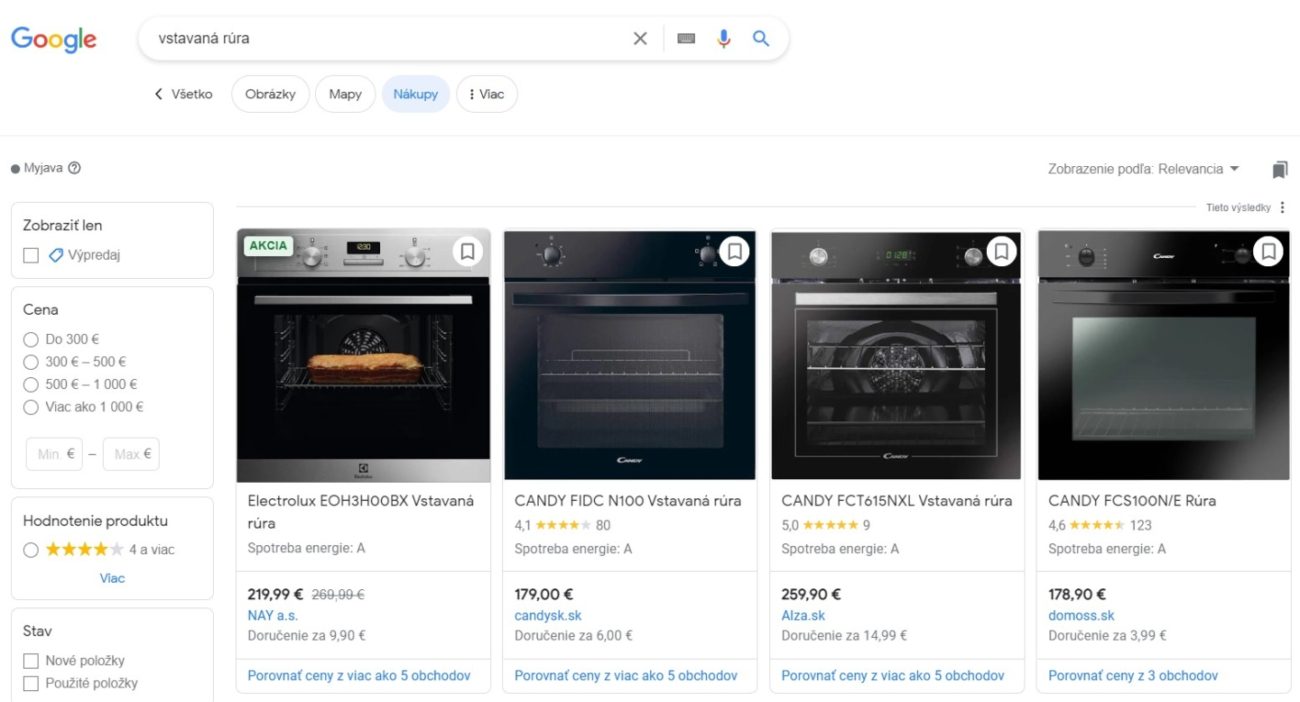Compare CANDY FIDC N100 prices link
The height and width of the screenshot is (702, 1300).
pyautogui.click(x=626, y=675)
